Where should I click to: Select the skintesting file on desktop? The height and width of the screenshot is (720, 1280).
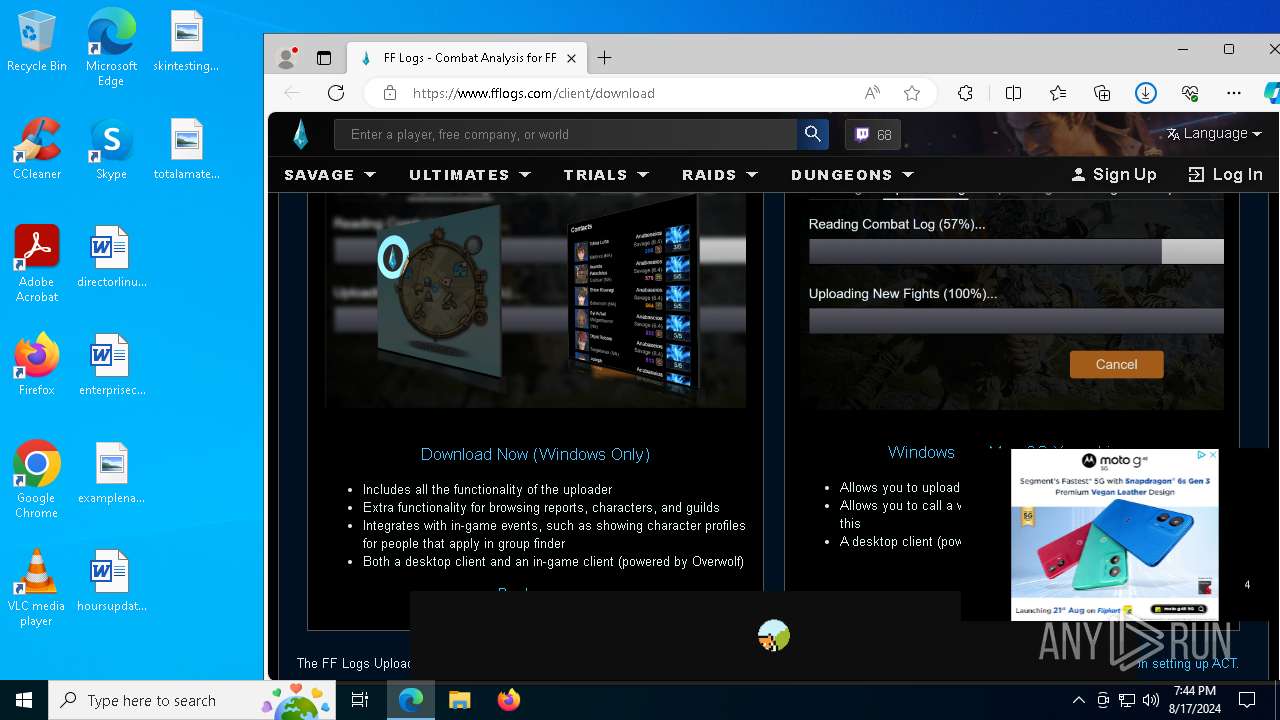click(x=186, y=42)
